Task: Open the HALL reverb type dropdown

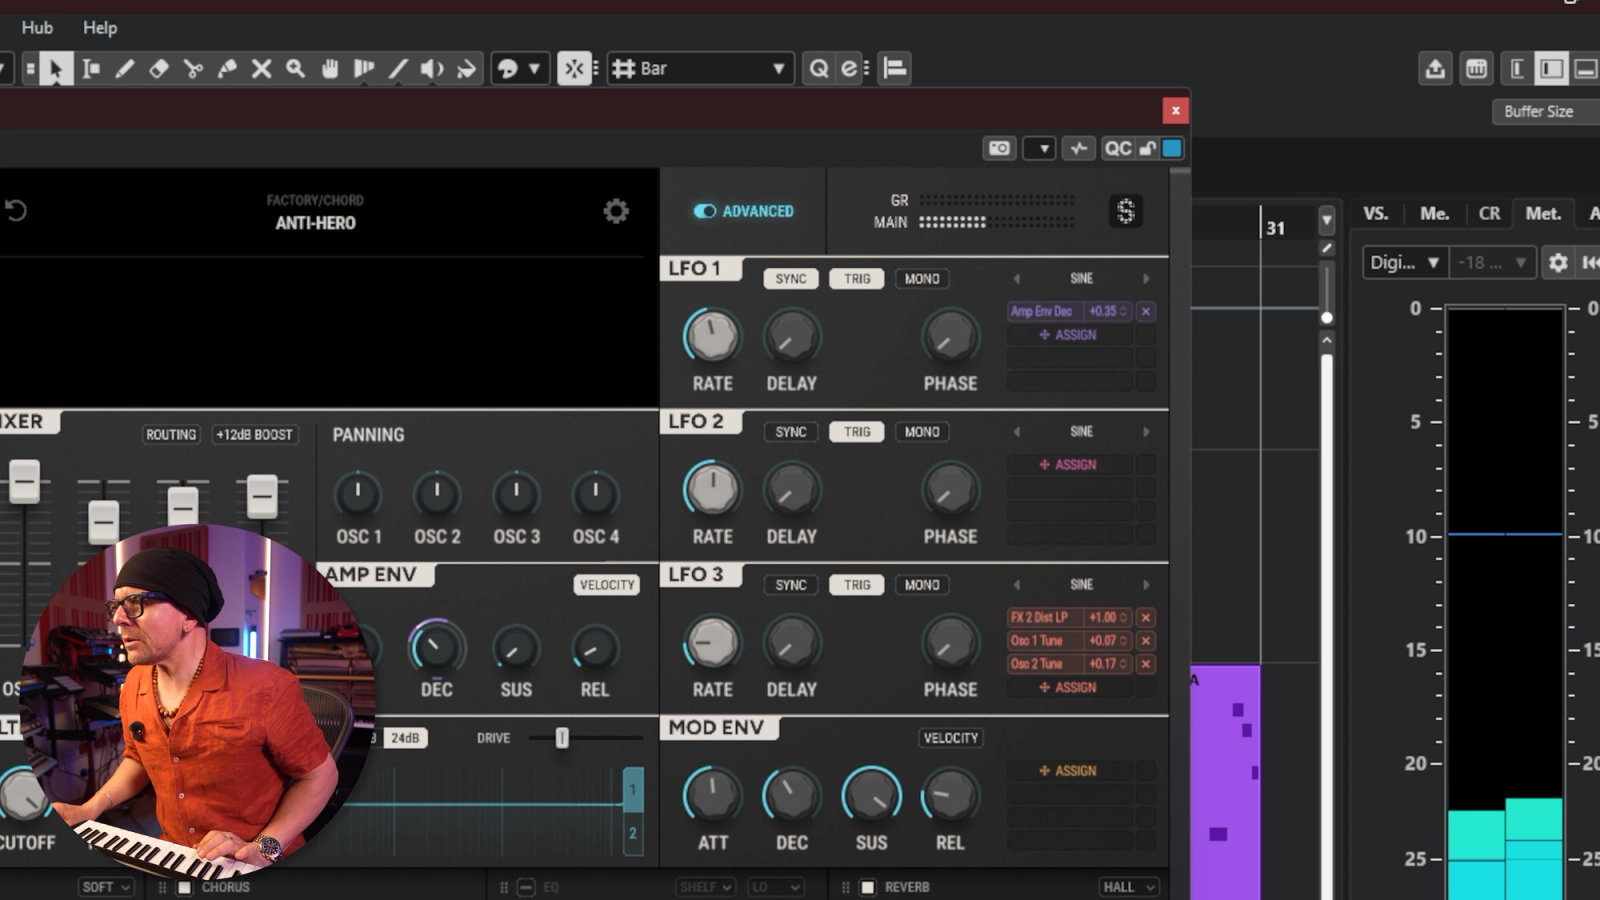Action: point(1129,887)
